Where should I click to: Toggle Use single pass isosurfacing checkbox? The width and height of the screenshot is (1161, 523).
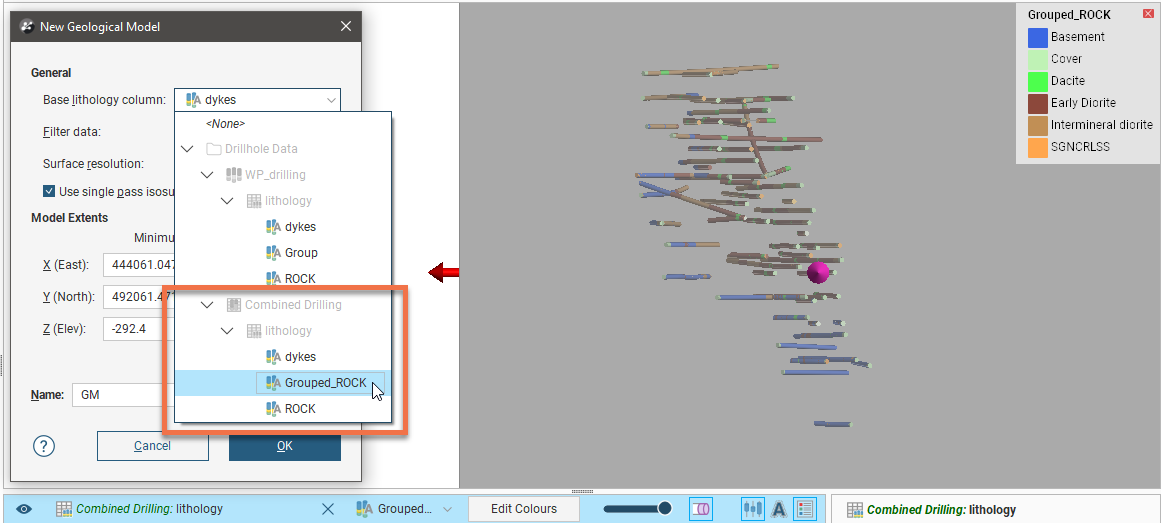pyautogui.click(x=49, y=192)
